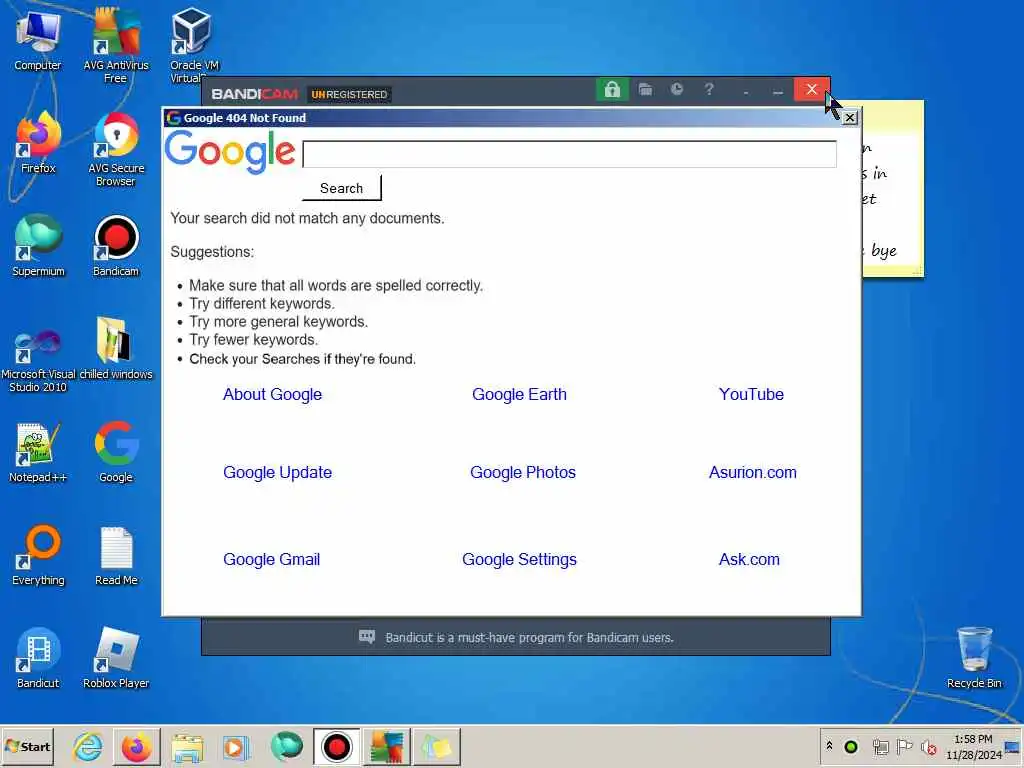
Task: Open AVG AntiVirus Free desktop shortcut
Action: (x=116, y=44)
